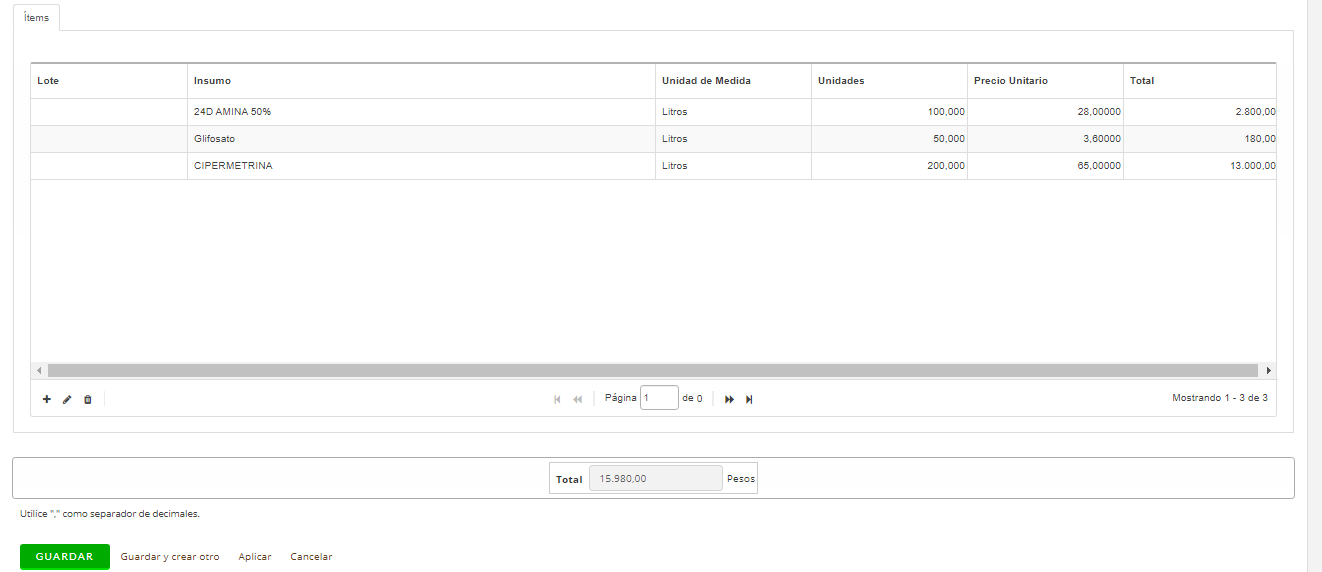Click total value 2.800,00
The height and width of the screenshot is (572, 1322).
[x=1256, y=112]
